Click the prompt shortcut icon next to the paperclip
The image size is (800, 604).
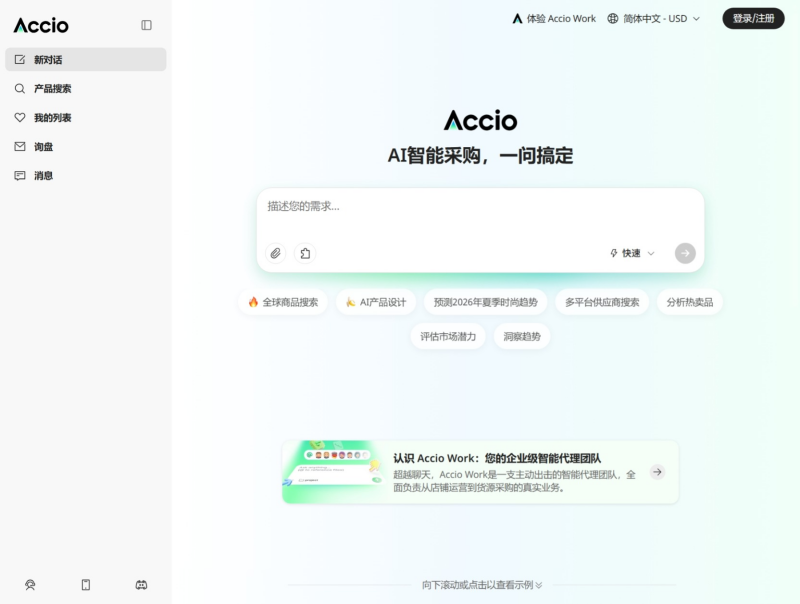[x=305, y=253]
